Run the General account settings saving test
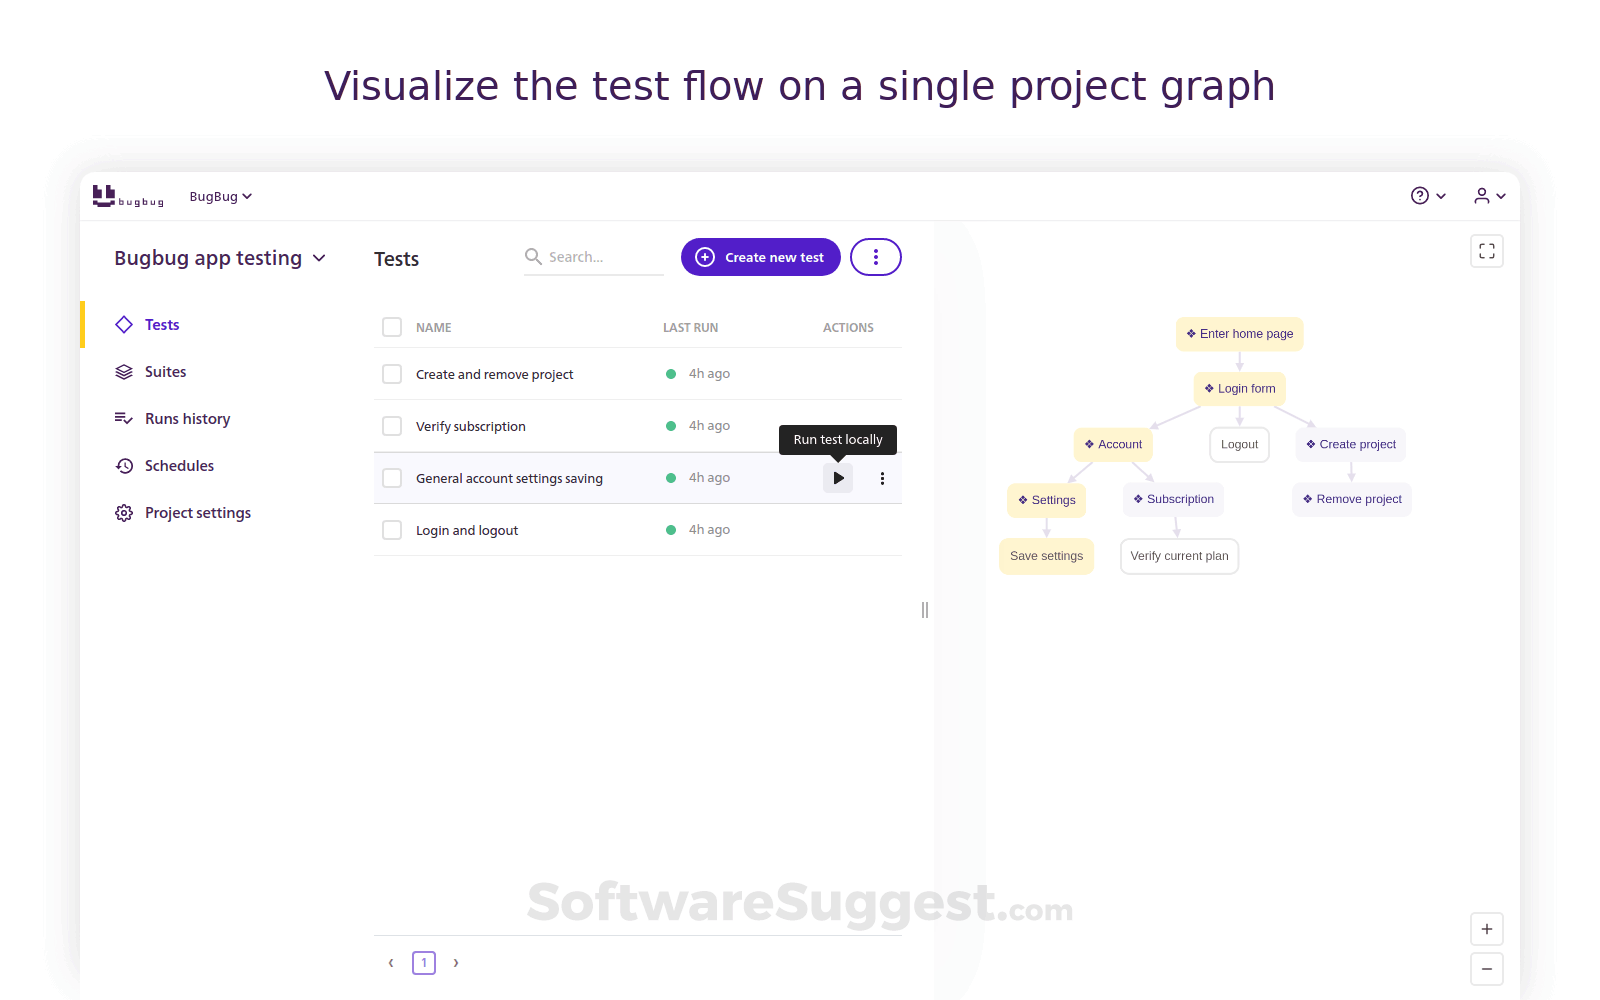Screen dimensions: 1600x1000 click(x=837, y=478)
